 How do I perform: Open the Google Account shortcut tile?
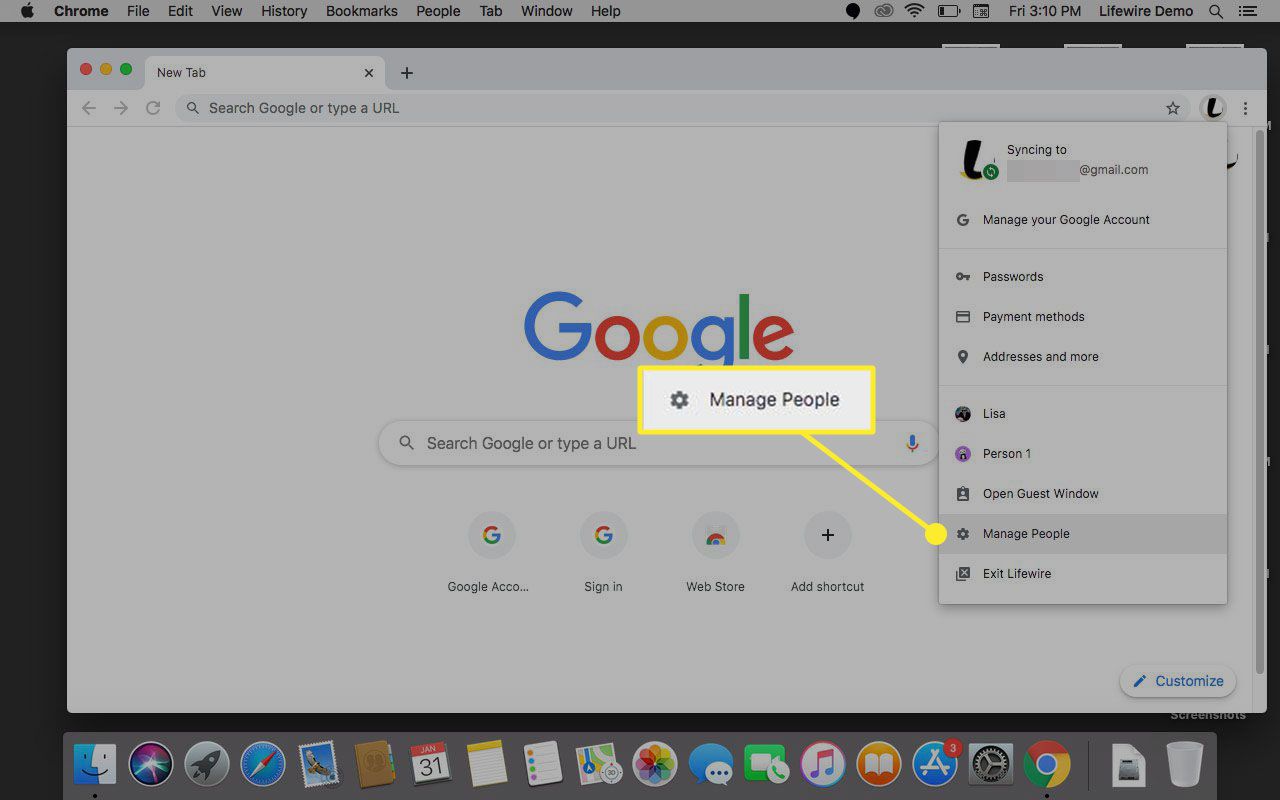(491, 552)
